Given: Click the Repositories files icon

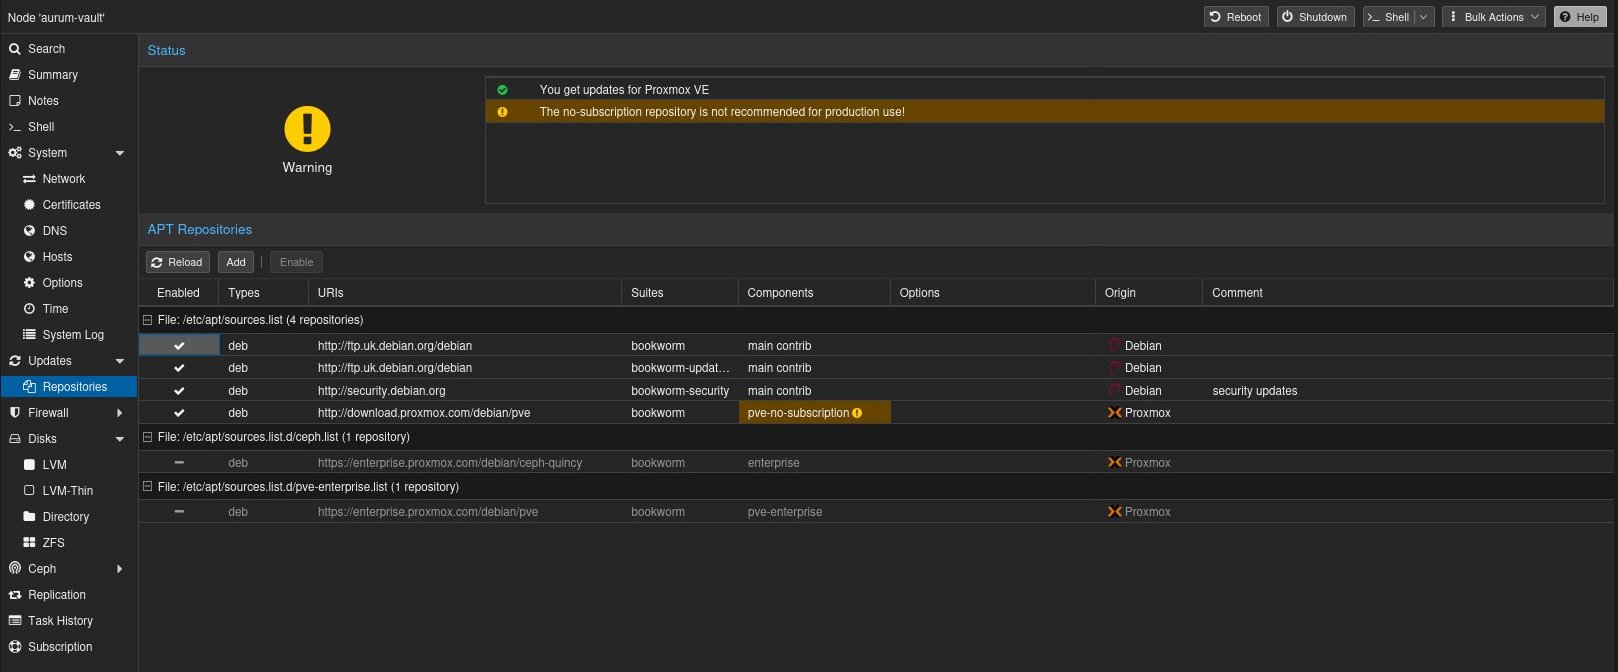Looking at the screenshot, I should coord(29,387).
